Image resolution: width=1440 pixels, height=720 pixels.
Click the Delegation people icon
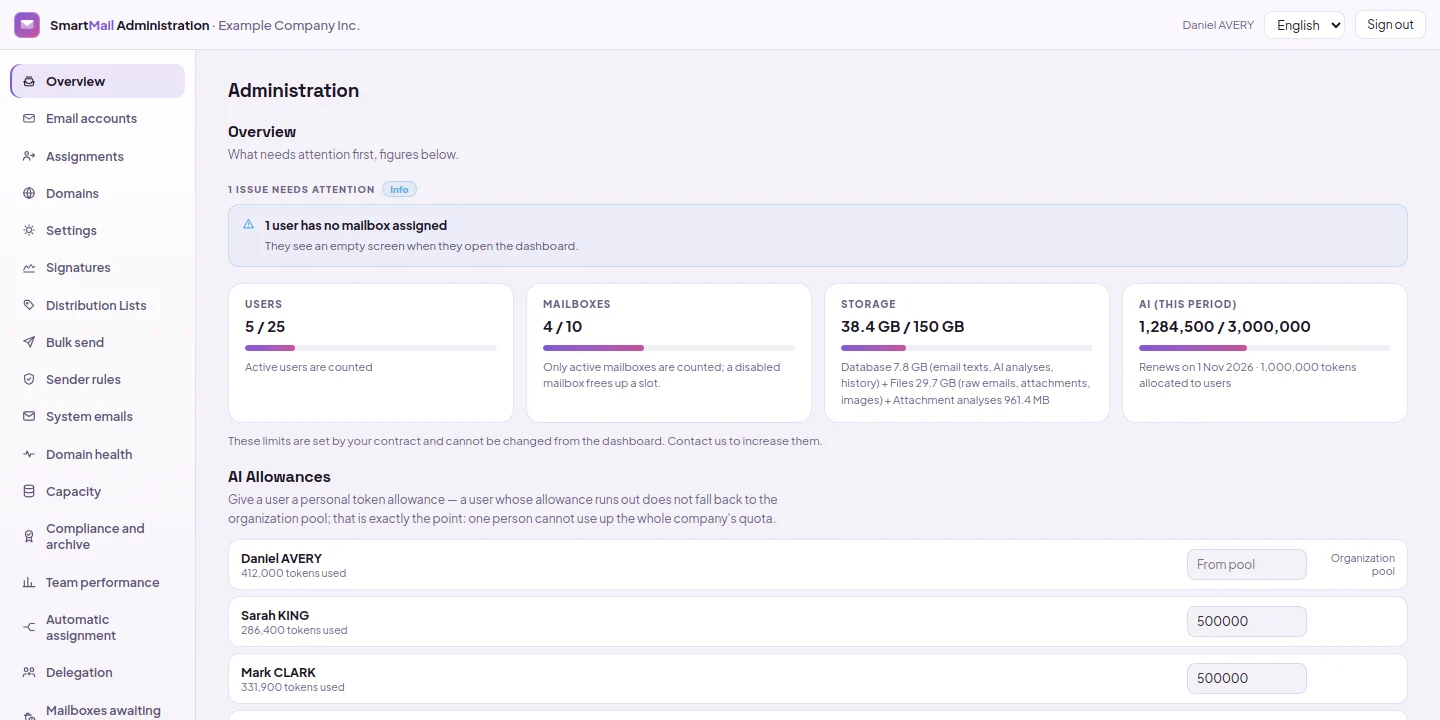[29, 673]
